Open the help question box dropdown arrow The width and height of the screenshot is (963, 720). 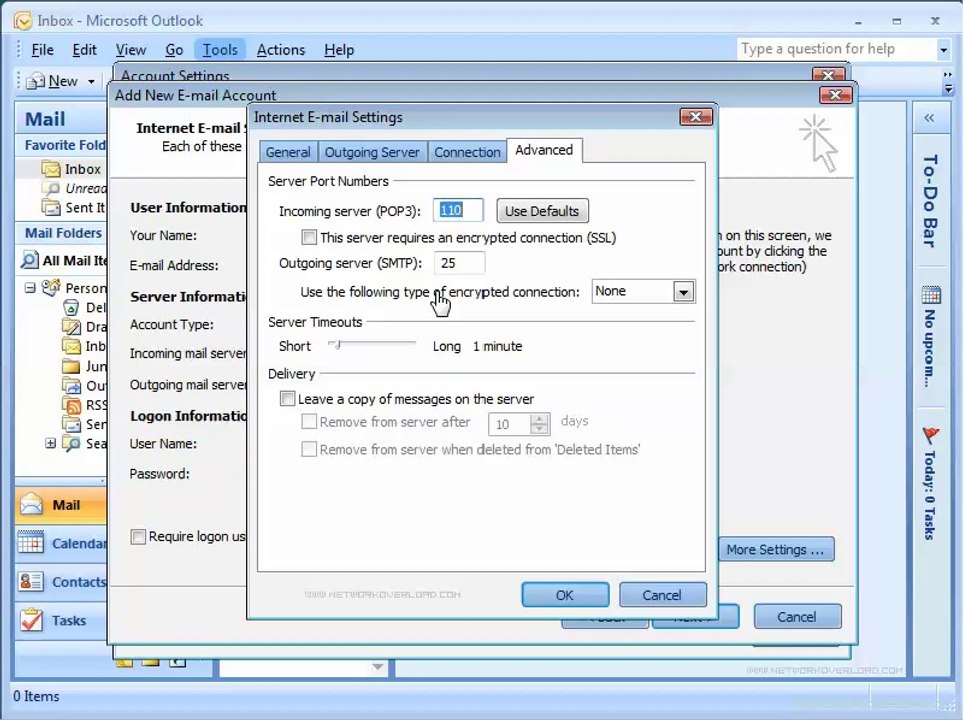coord(943,49)
